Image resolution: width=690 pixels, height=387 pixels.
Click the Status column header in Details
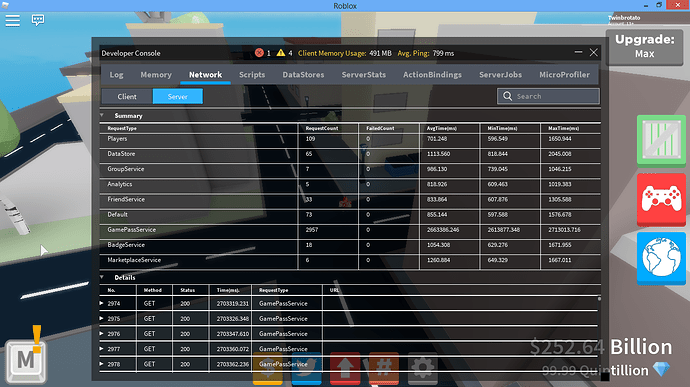[x=187, y=290]
